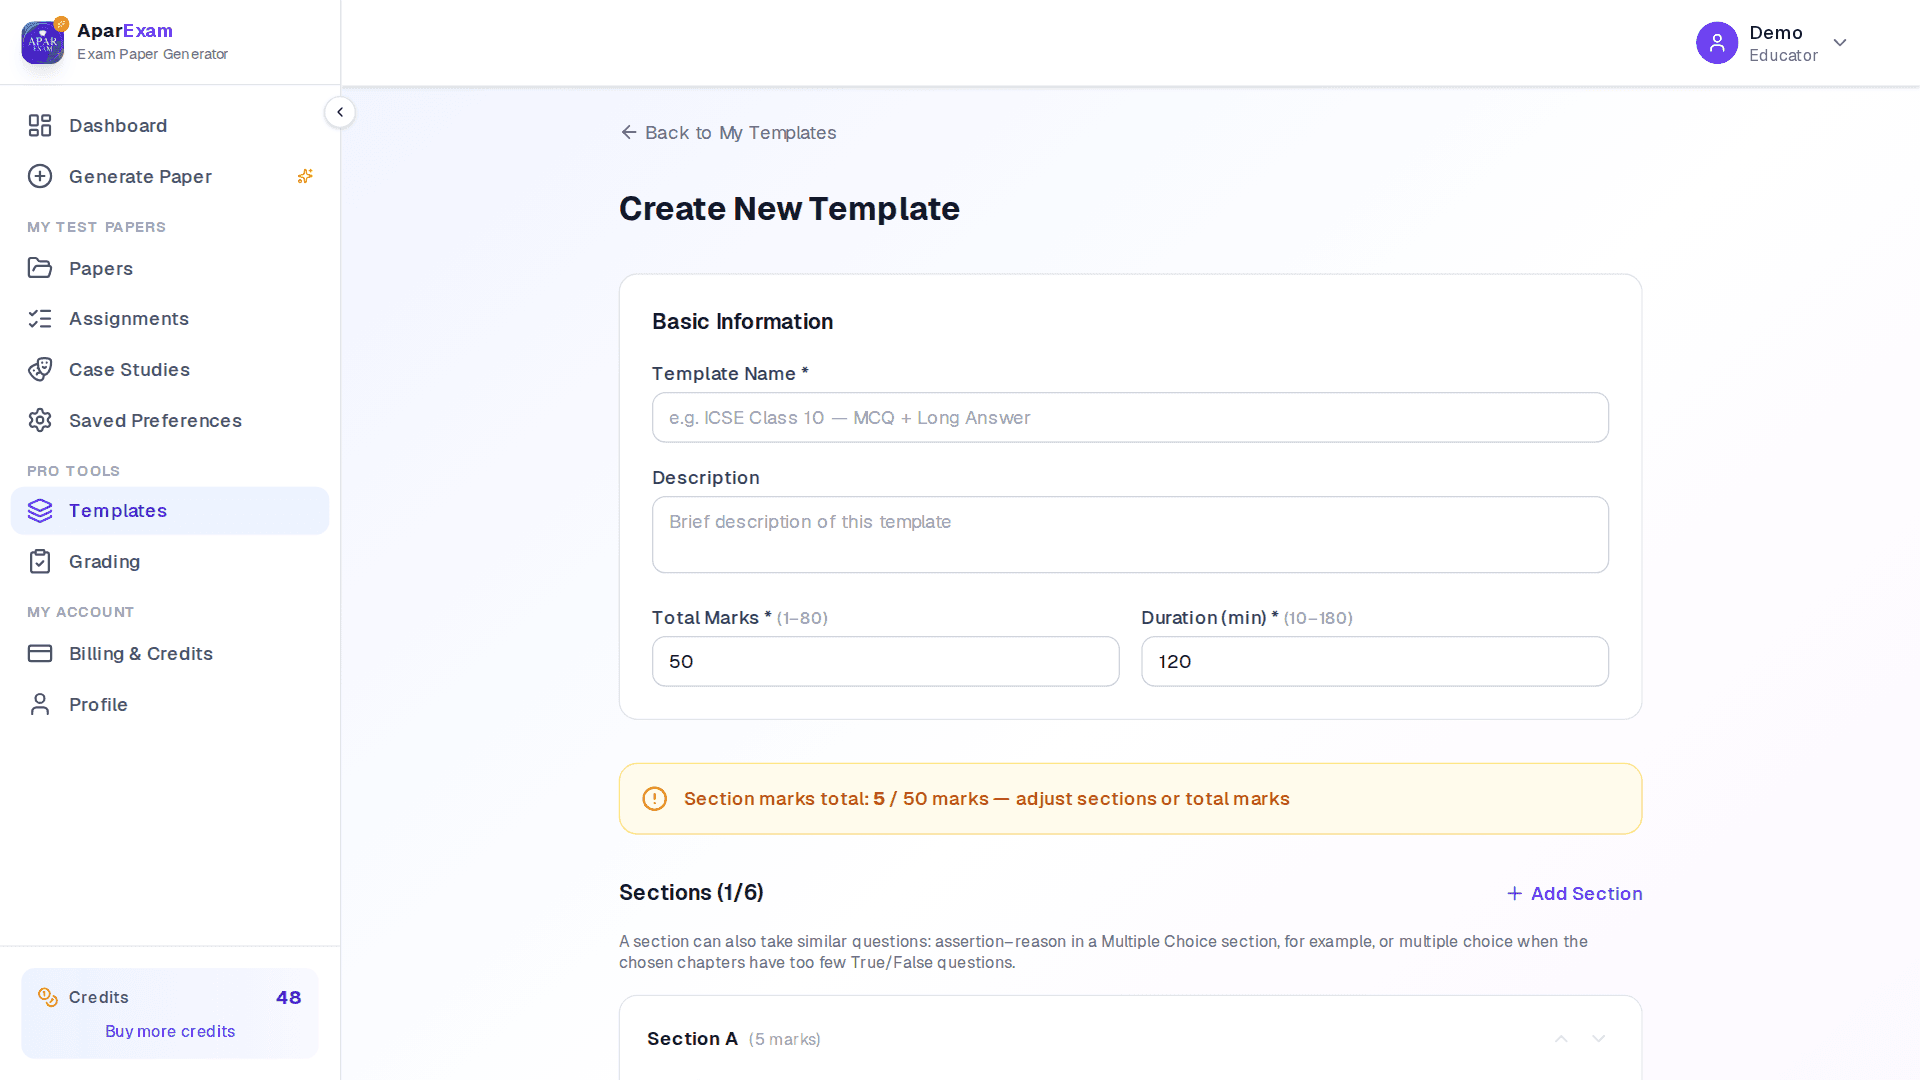Click the Templates layers icon
The width and height of the screenshot is (1920, 1080).
[40, 511]
